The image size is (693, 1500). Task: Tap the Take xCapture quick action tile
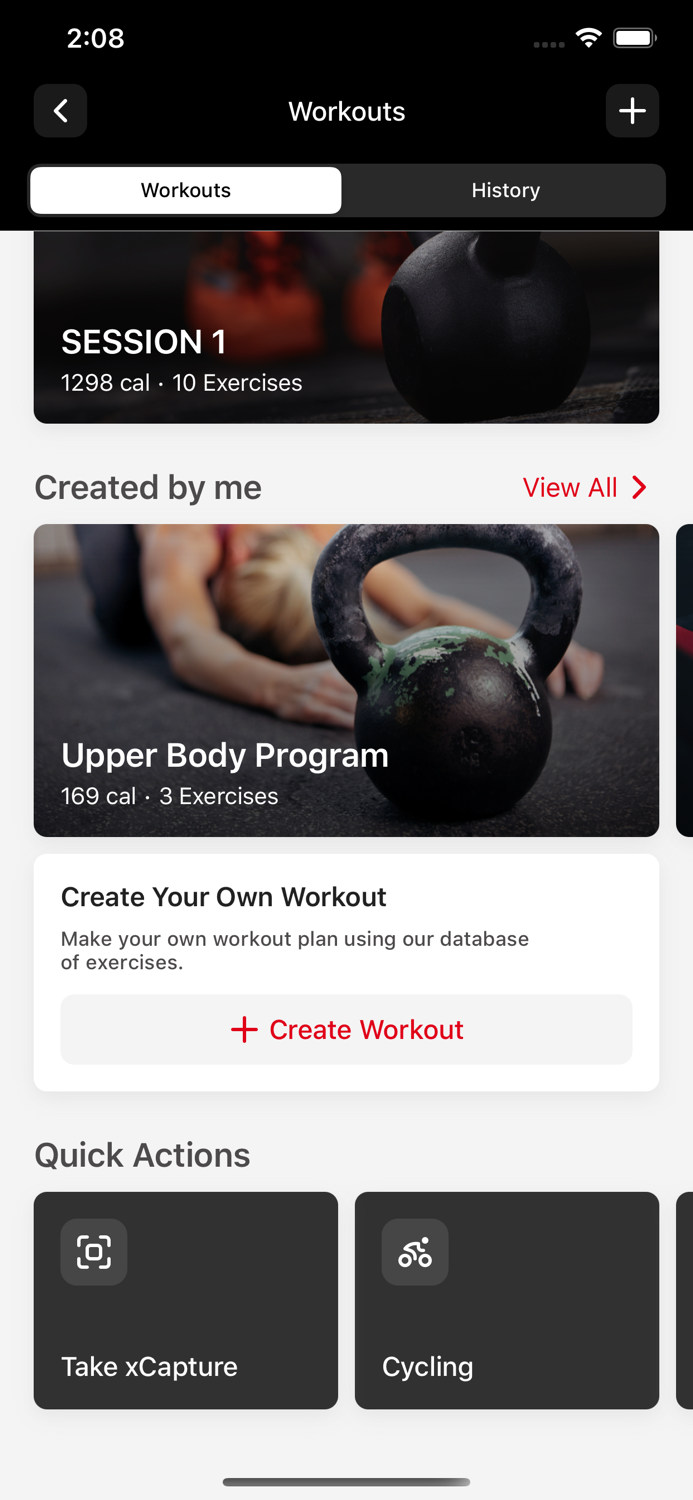tap(186, 1300)
